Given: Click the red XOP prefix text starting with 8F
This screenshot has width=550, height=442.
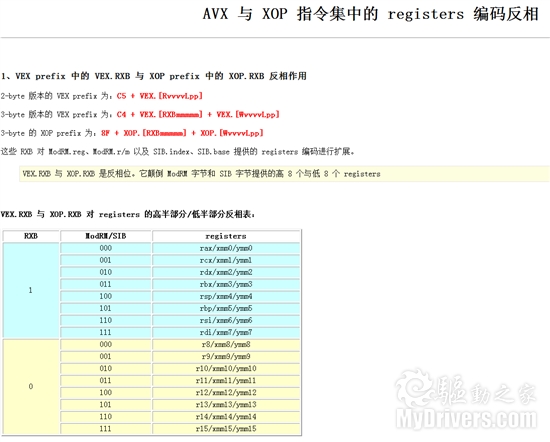Looking at the screenshot, I should (182, 133).
